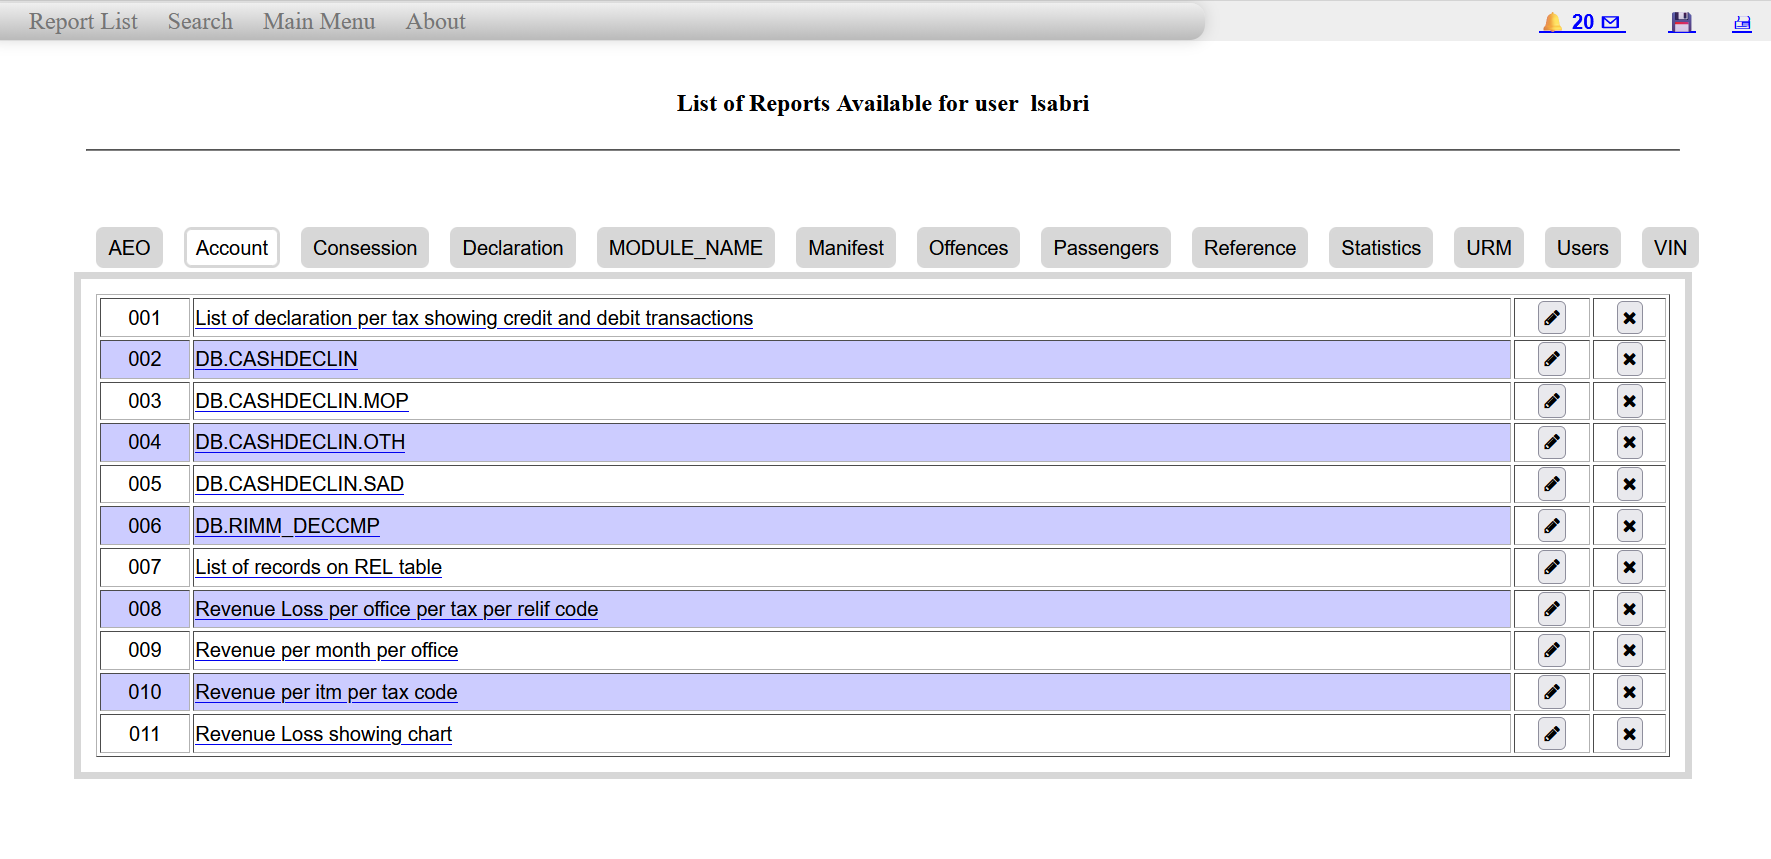Open Search in the top menu

click(x=200, y=22)
